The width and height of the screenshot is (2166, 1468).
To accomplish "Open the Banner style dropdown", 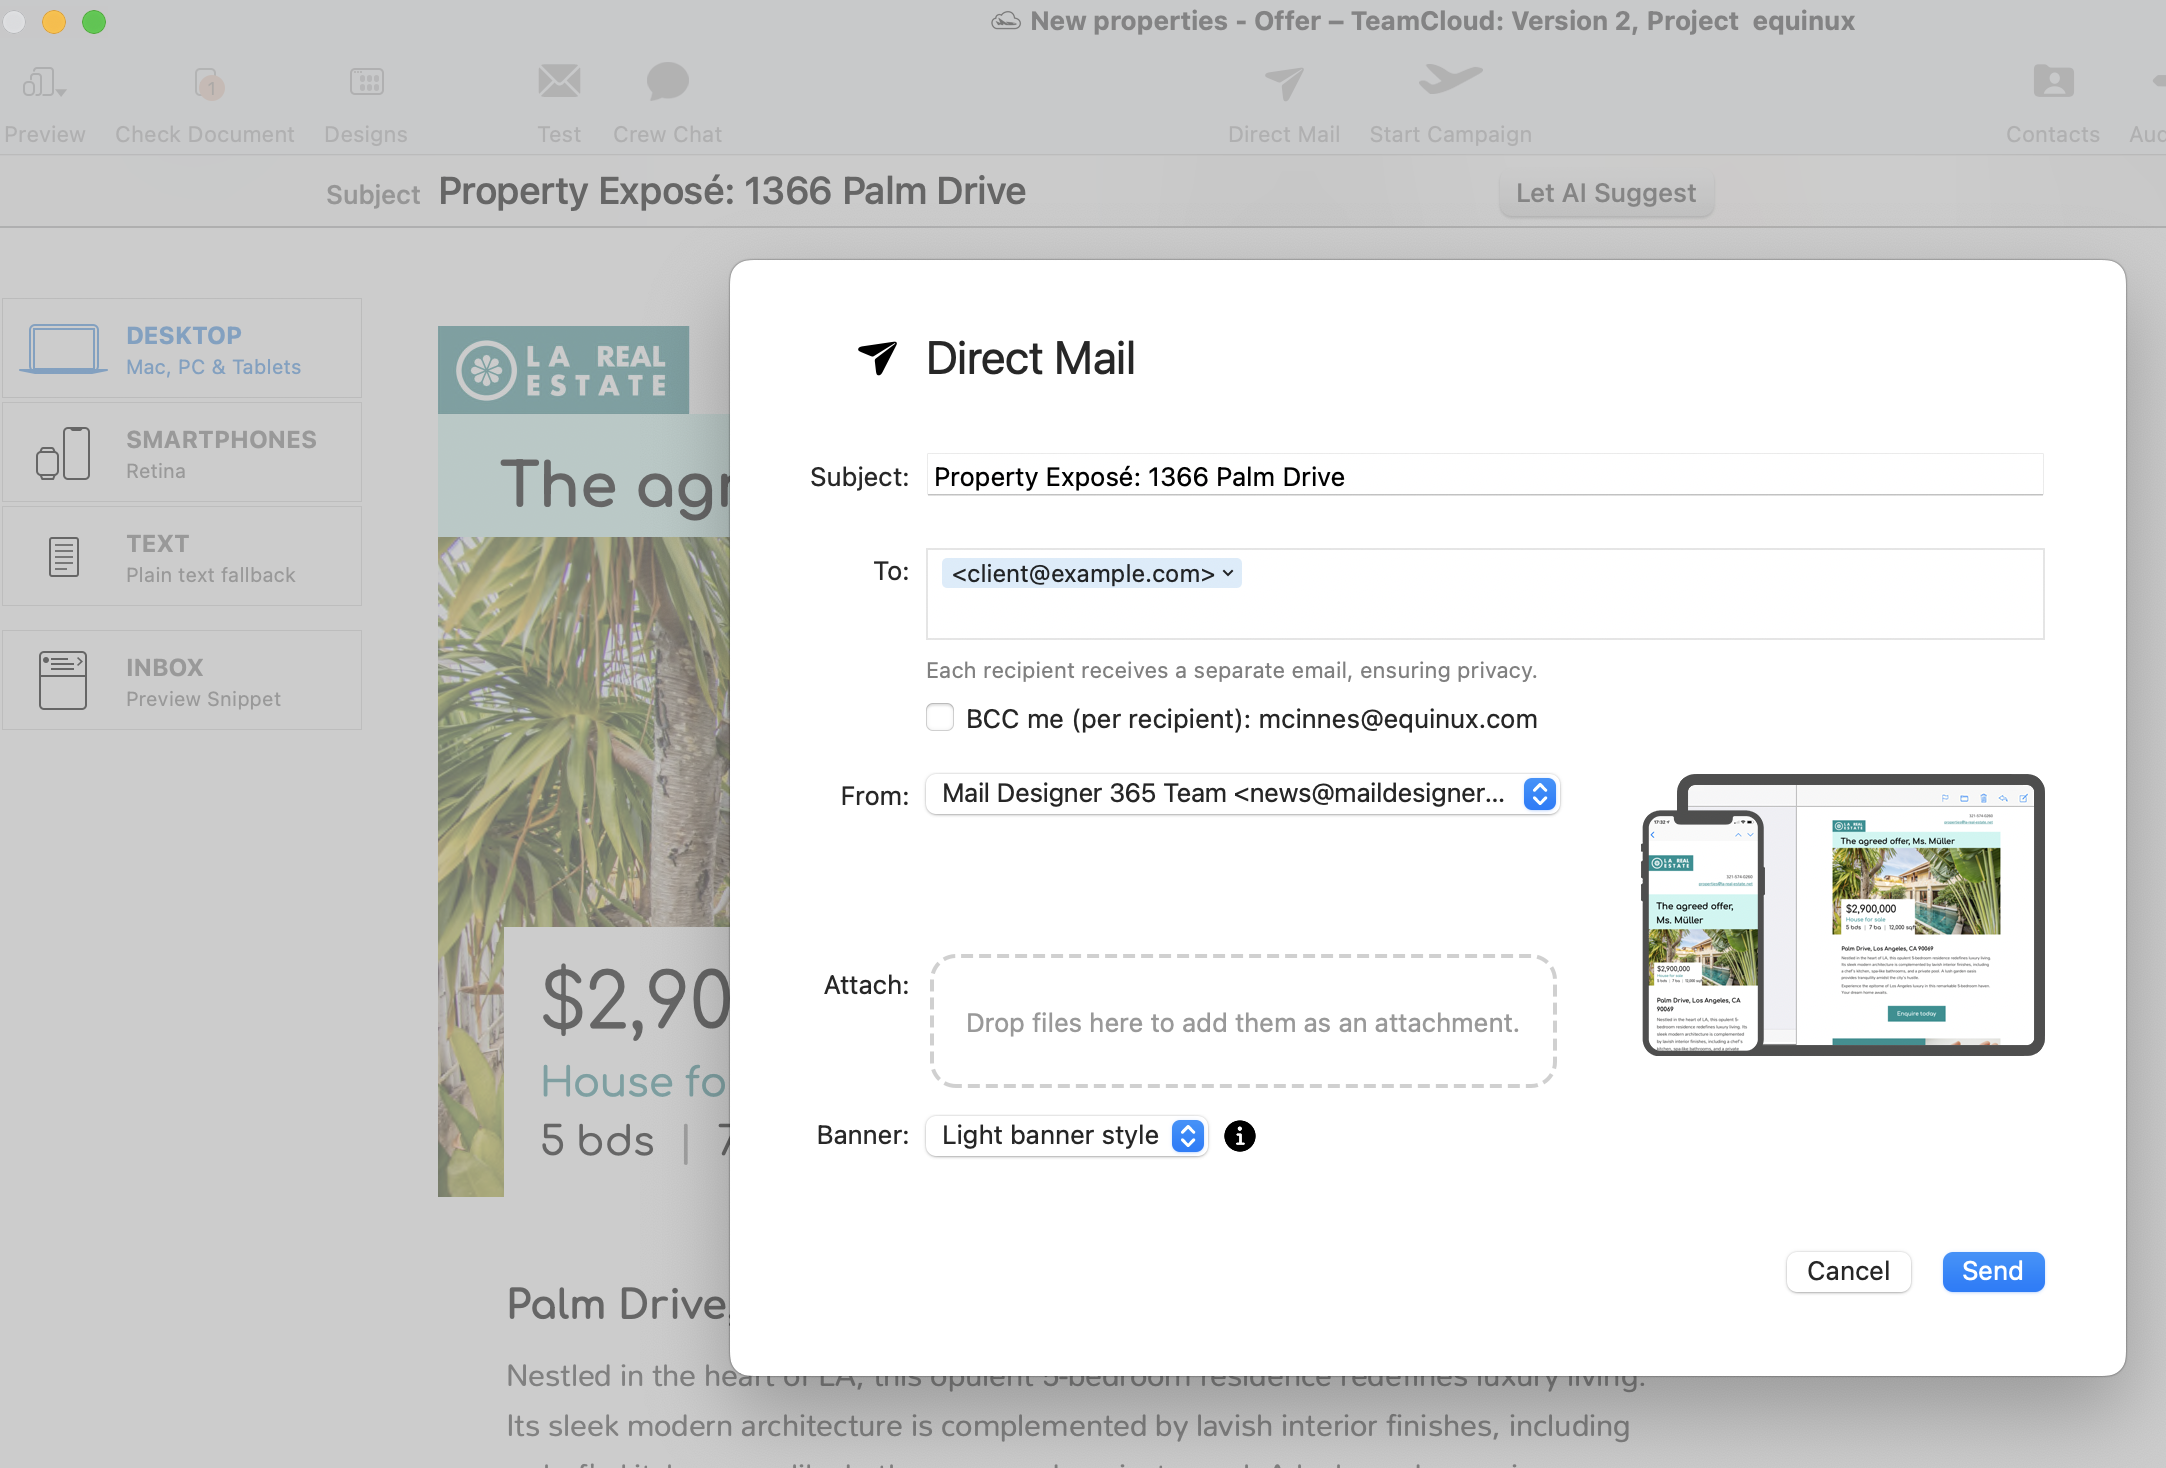I will 1066,1136.
